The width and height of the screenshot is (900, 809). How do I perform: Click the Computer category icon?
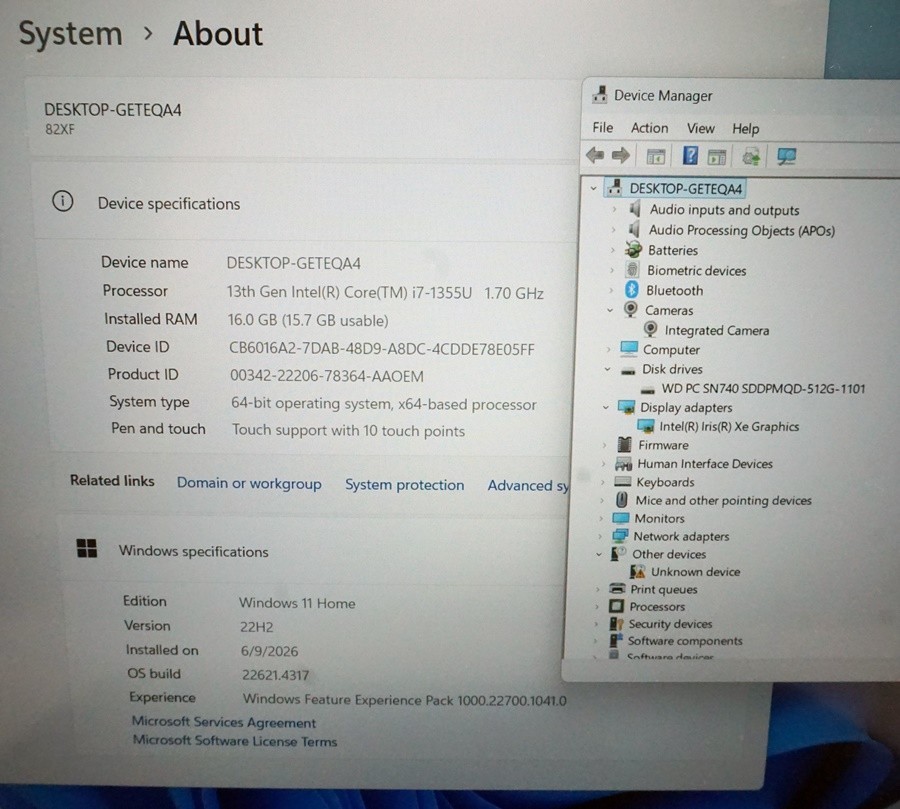629,349
